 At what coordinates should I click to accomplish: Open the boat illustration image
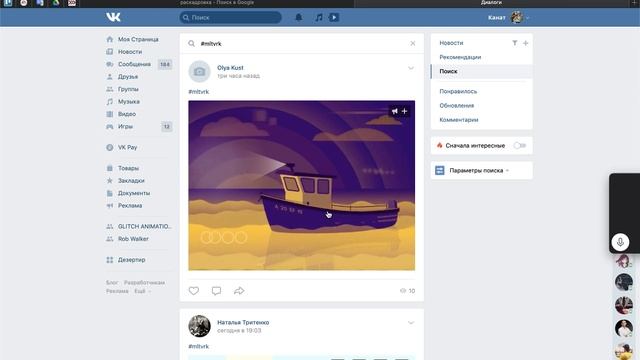pos(302,185)
